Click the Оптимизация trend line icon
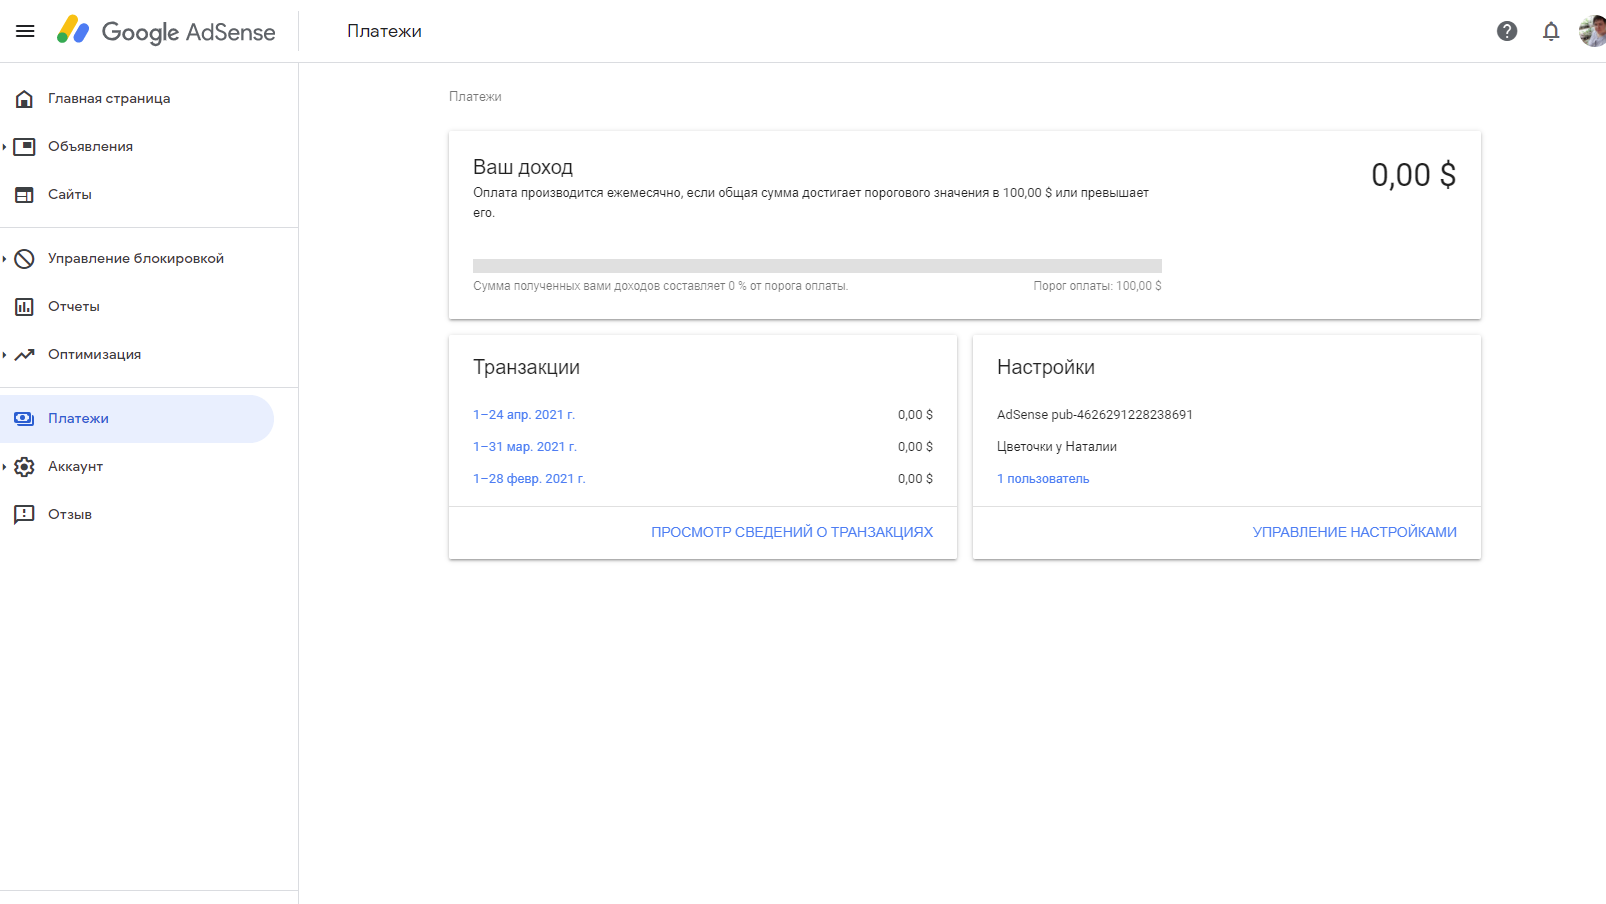The image size is (1606, 904). click(25, 355)
